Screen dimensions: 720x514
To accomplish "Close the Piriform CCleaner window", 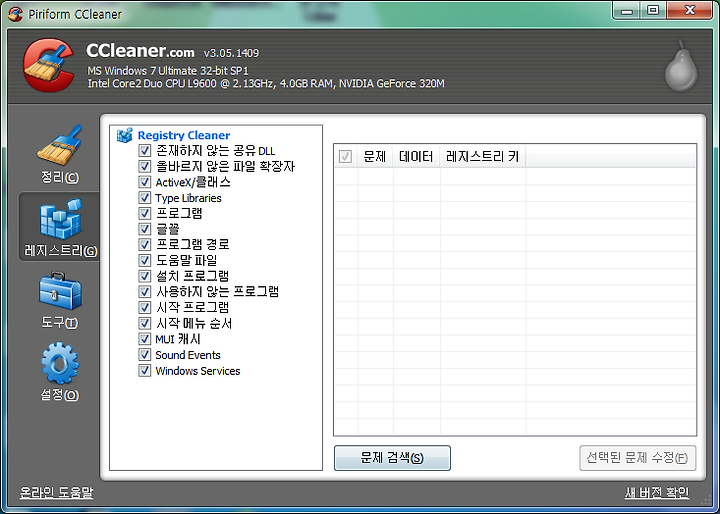I will 690,11.
